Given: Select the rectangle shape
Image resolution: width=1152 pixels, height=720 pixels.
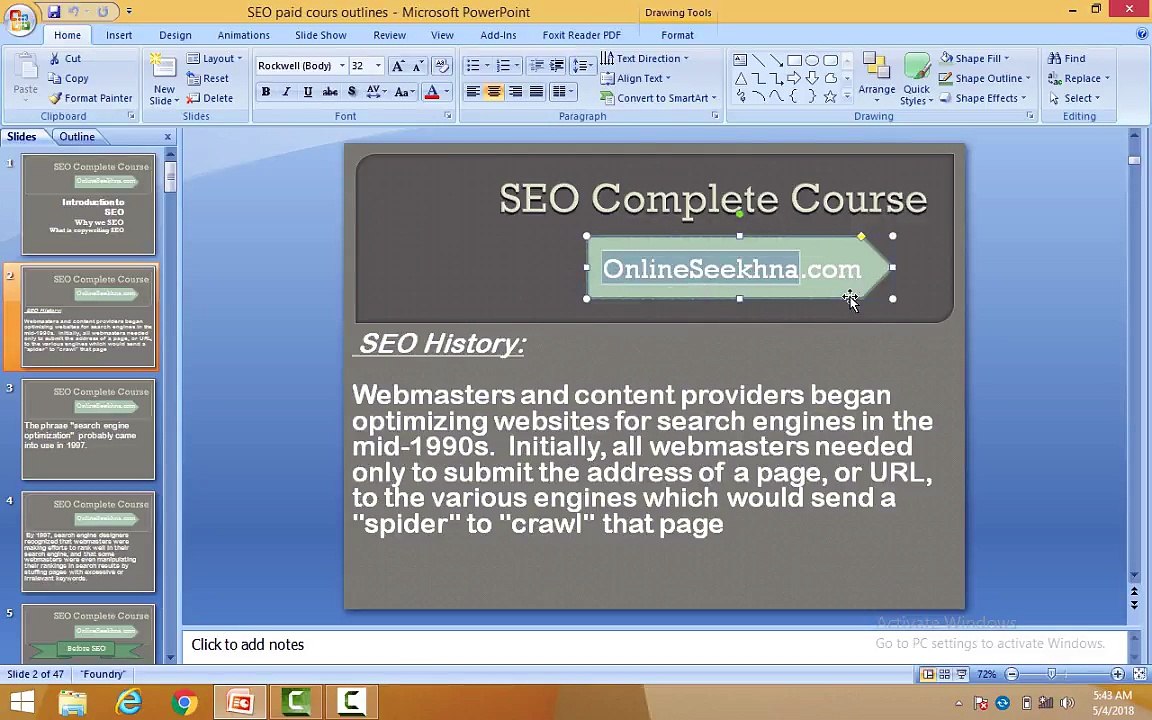Looking at the screenshot, I should tap(794, 60).
